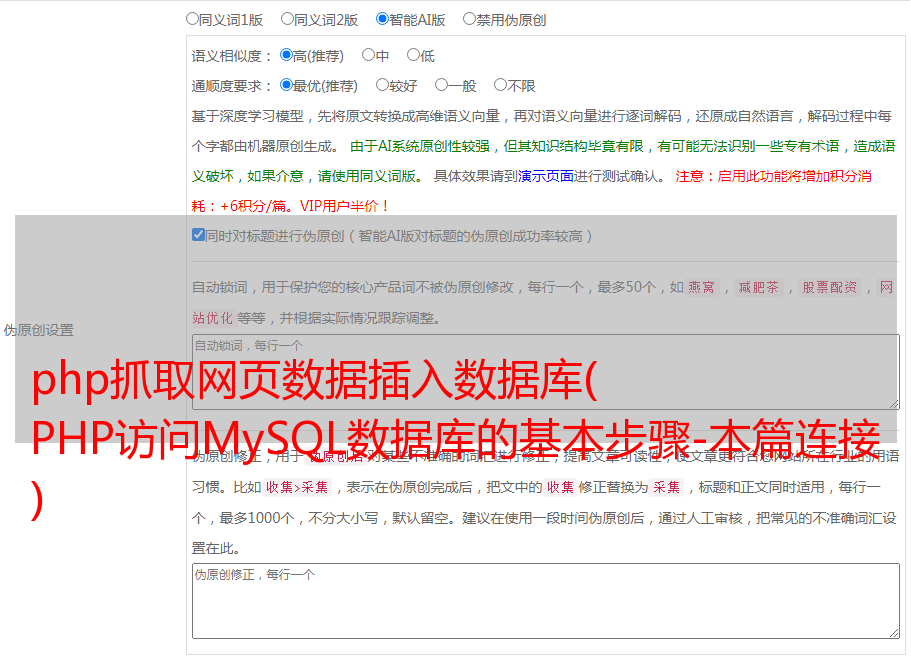The image size is (911, 658).
Task: Select 不限 for 通顺度要求
Action: pyautogui.click(x=500, y=85)
